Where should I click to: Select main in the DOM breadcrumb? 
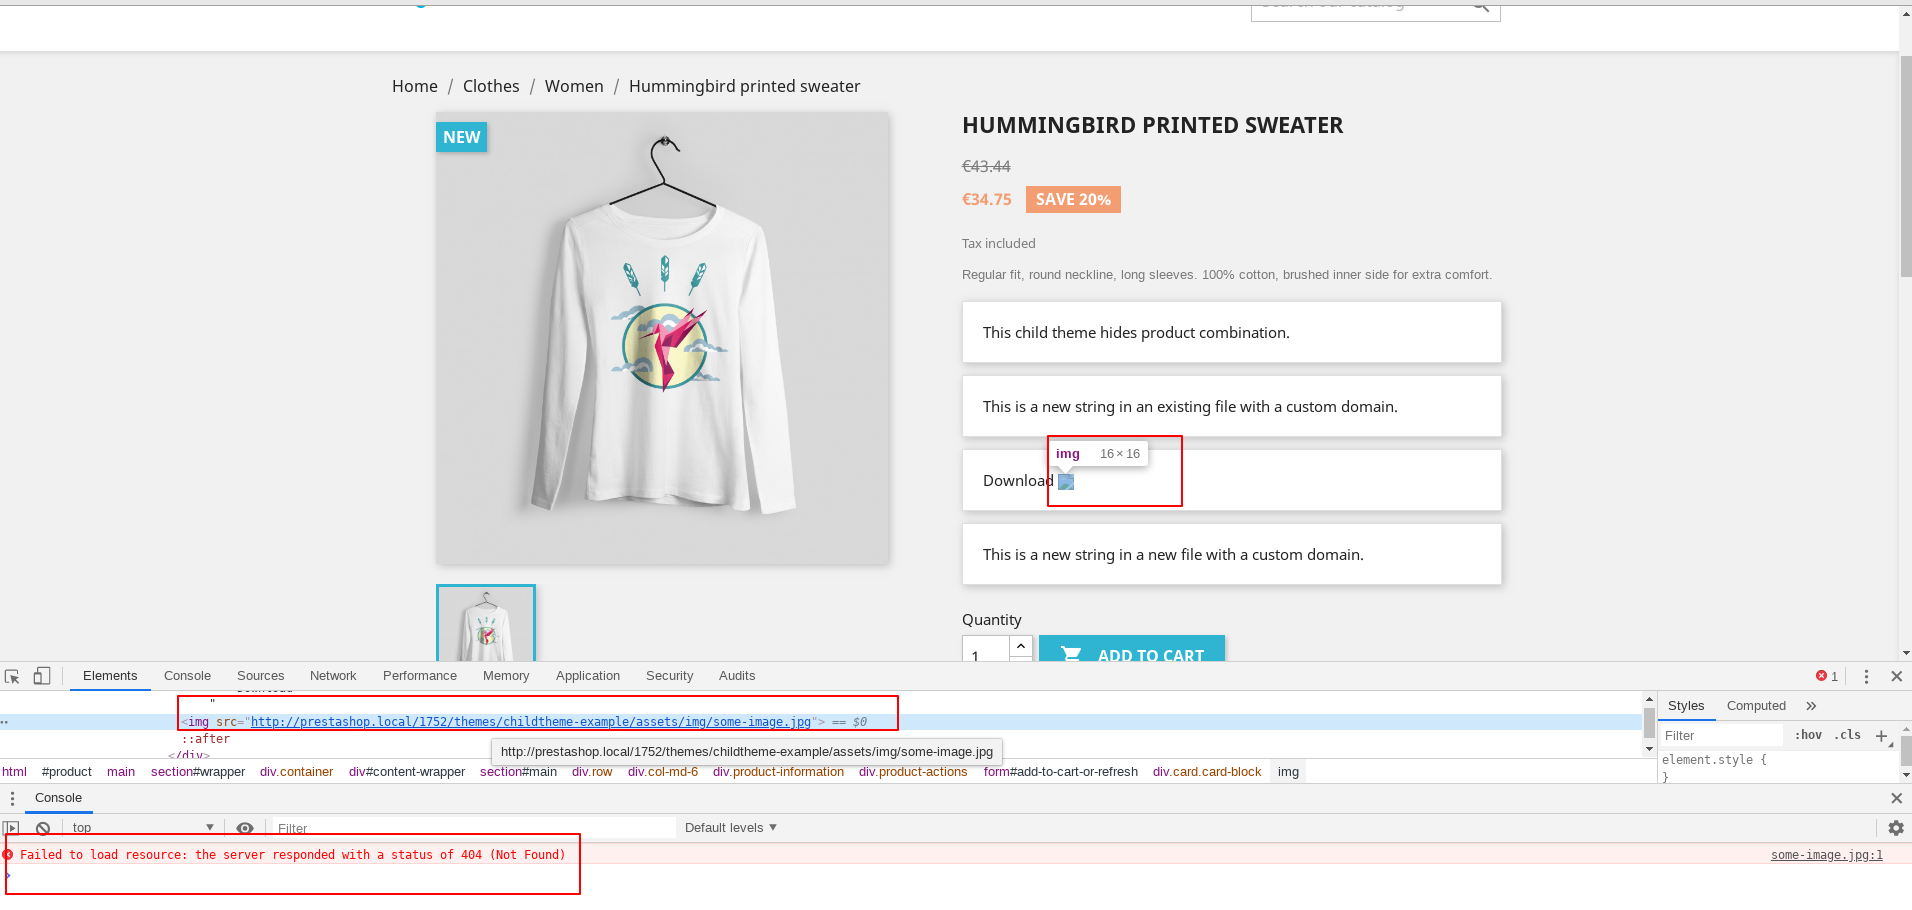pyautogui.click(x=121, y=772)
